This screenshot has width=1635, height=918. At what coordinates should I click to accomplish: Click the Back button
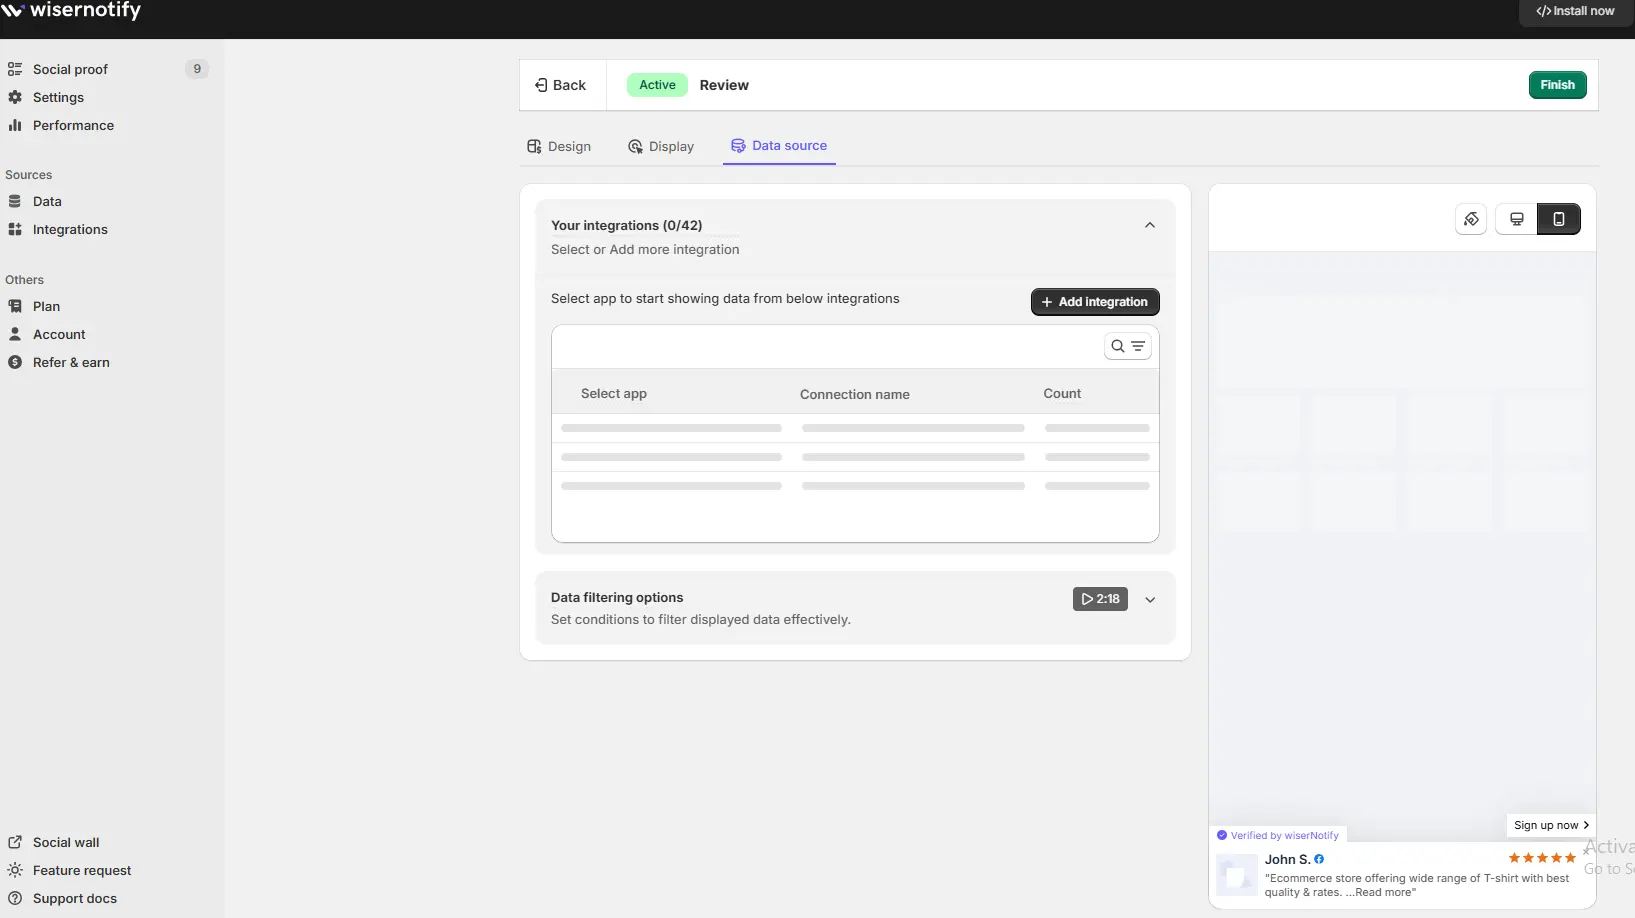point(561,85)
